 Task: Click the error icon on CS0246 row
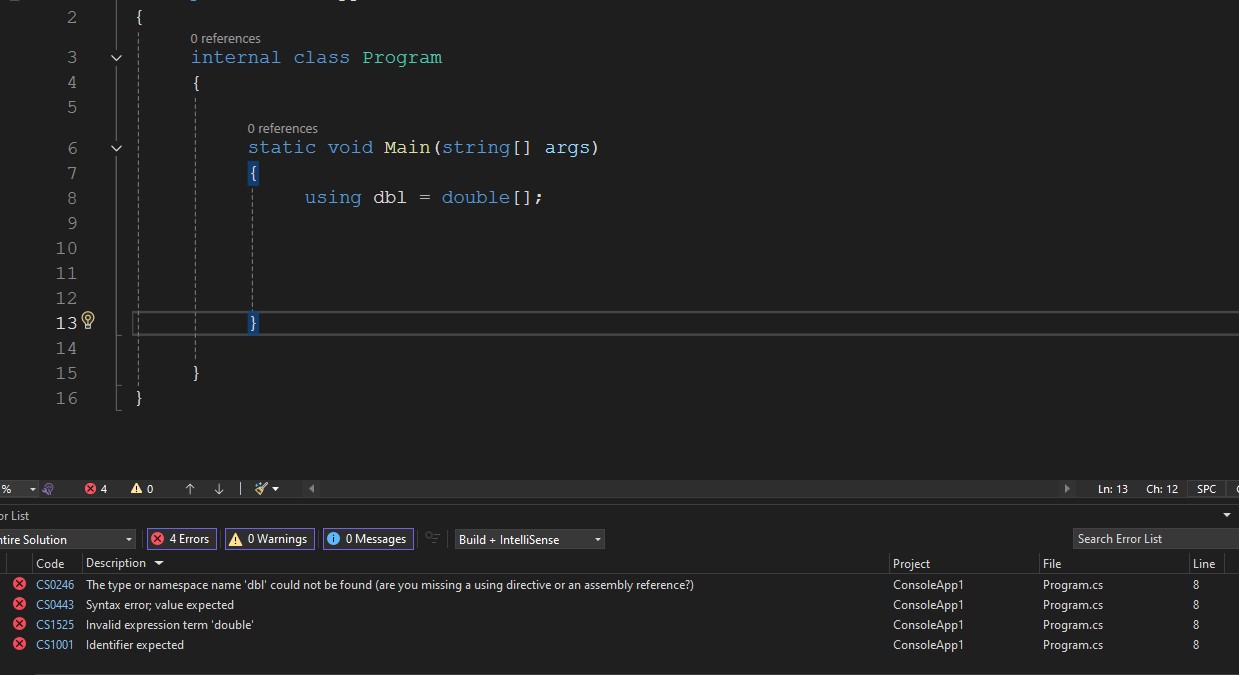click(x=19, y=584)
